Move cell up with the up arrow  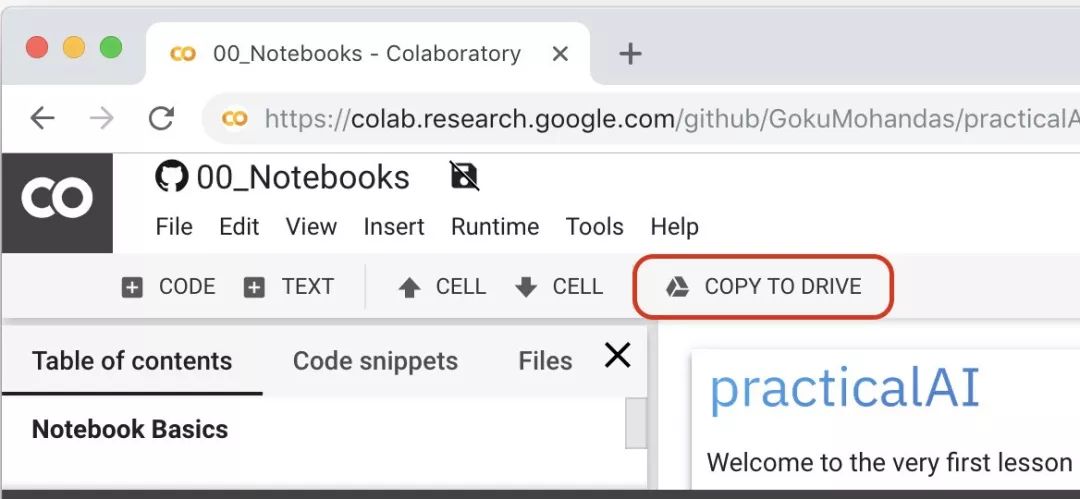click(x=409, y=288)
